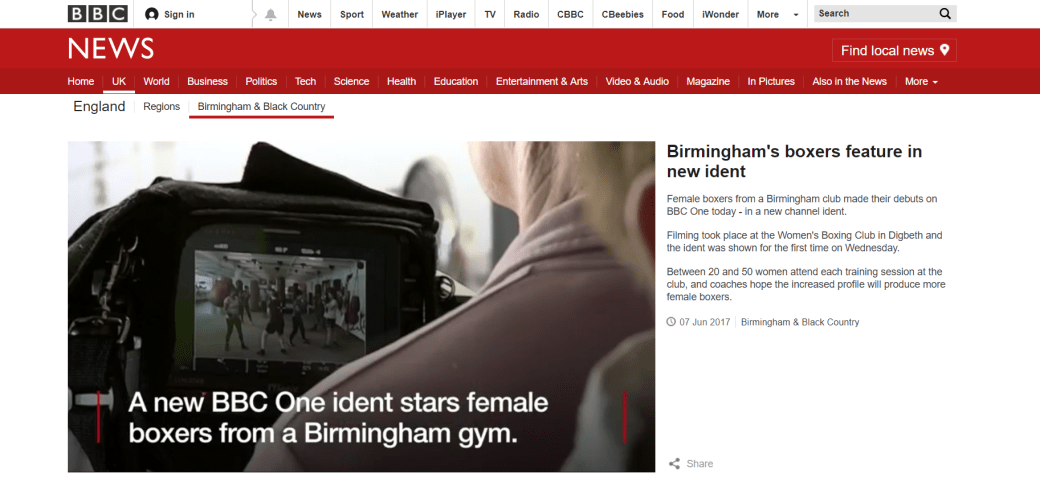This screenshot has height=502, width=1040.
Task: Click the Birmingham & Black Country tag below the article
Action: 800,322
